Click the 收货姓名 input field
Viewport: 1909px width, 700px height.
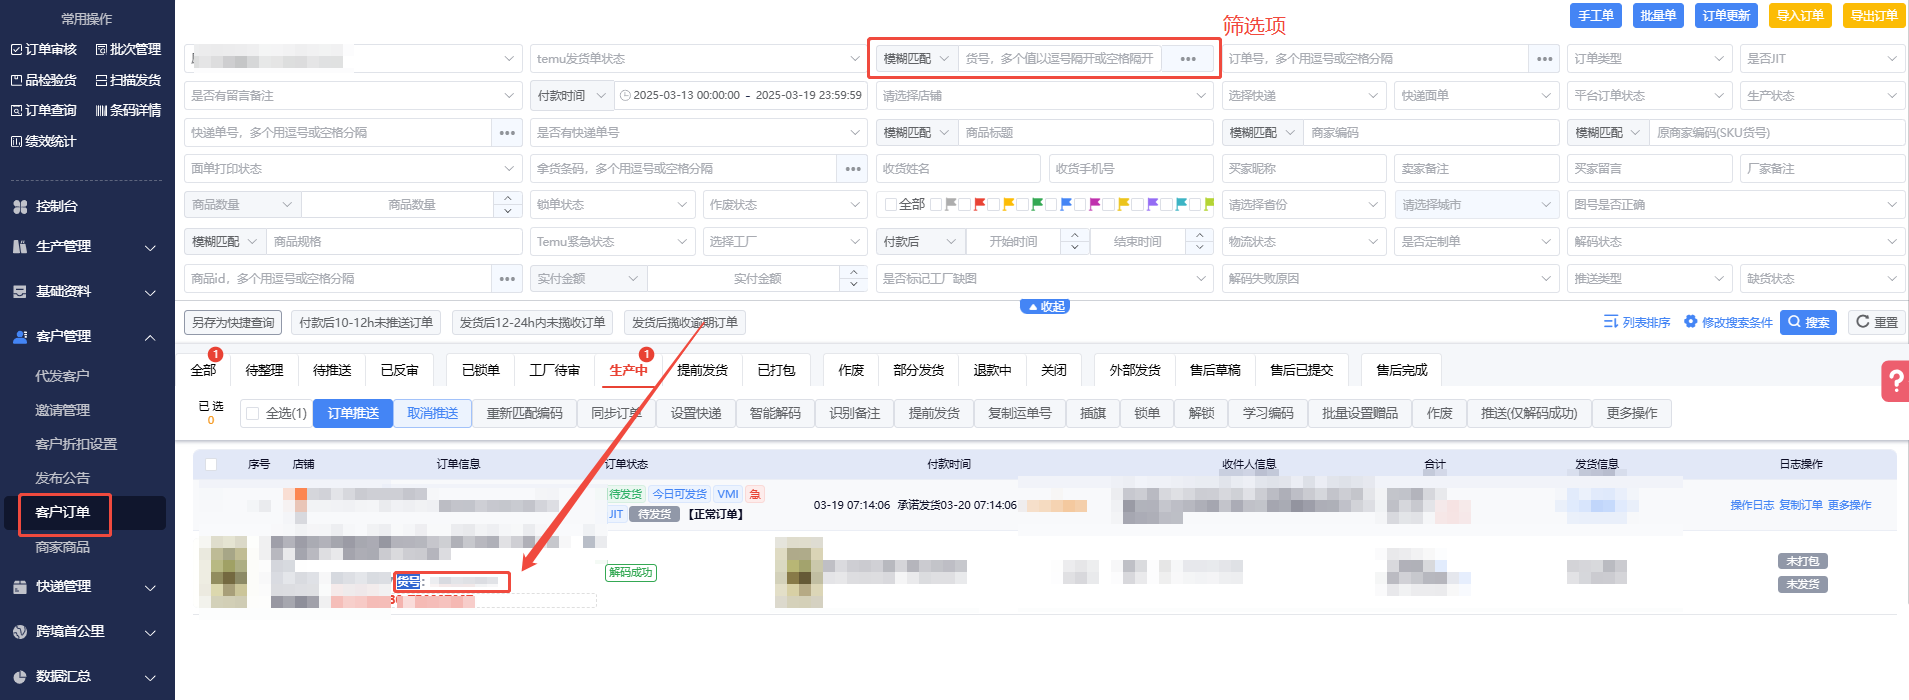click(x=958, y=169)
